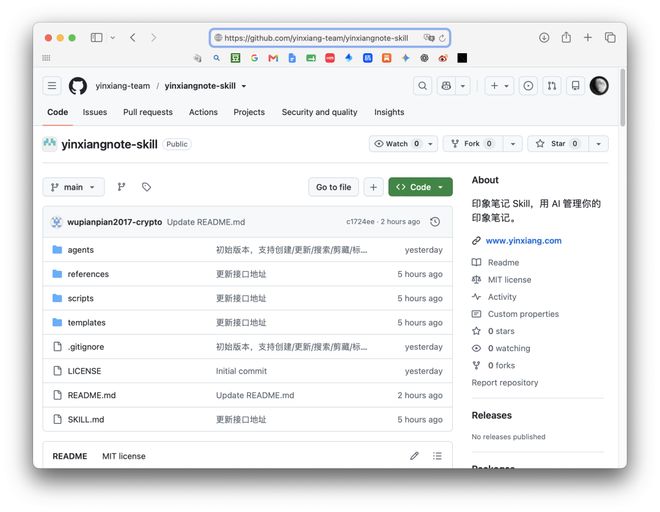This screenshot has width=660, height=512.
Task: Open the issues inbox icon in header
Action: pos(528,86)
